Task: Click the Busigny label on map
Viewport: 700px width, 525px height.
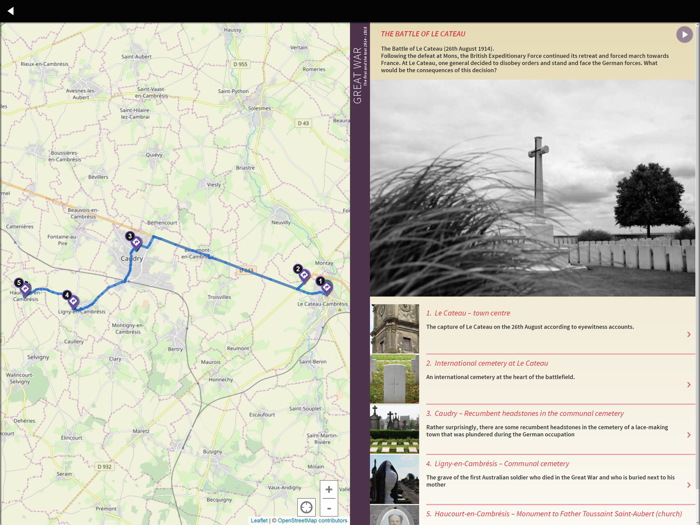Action: click(212, 452)
